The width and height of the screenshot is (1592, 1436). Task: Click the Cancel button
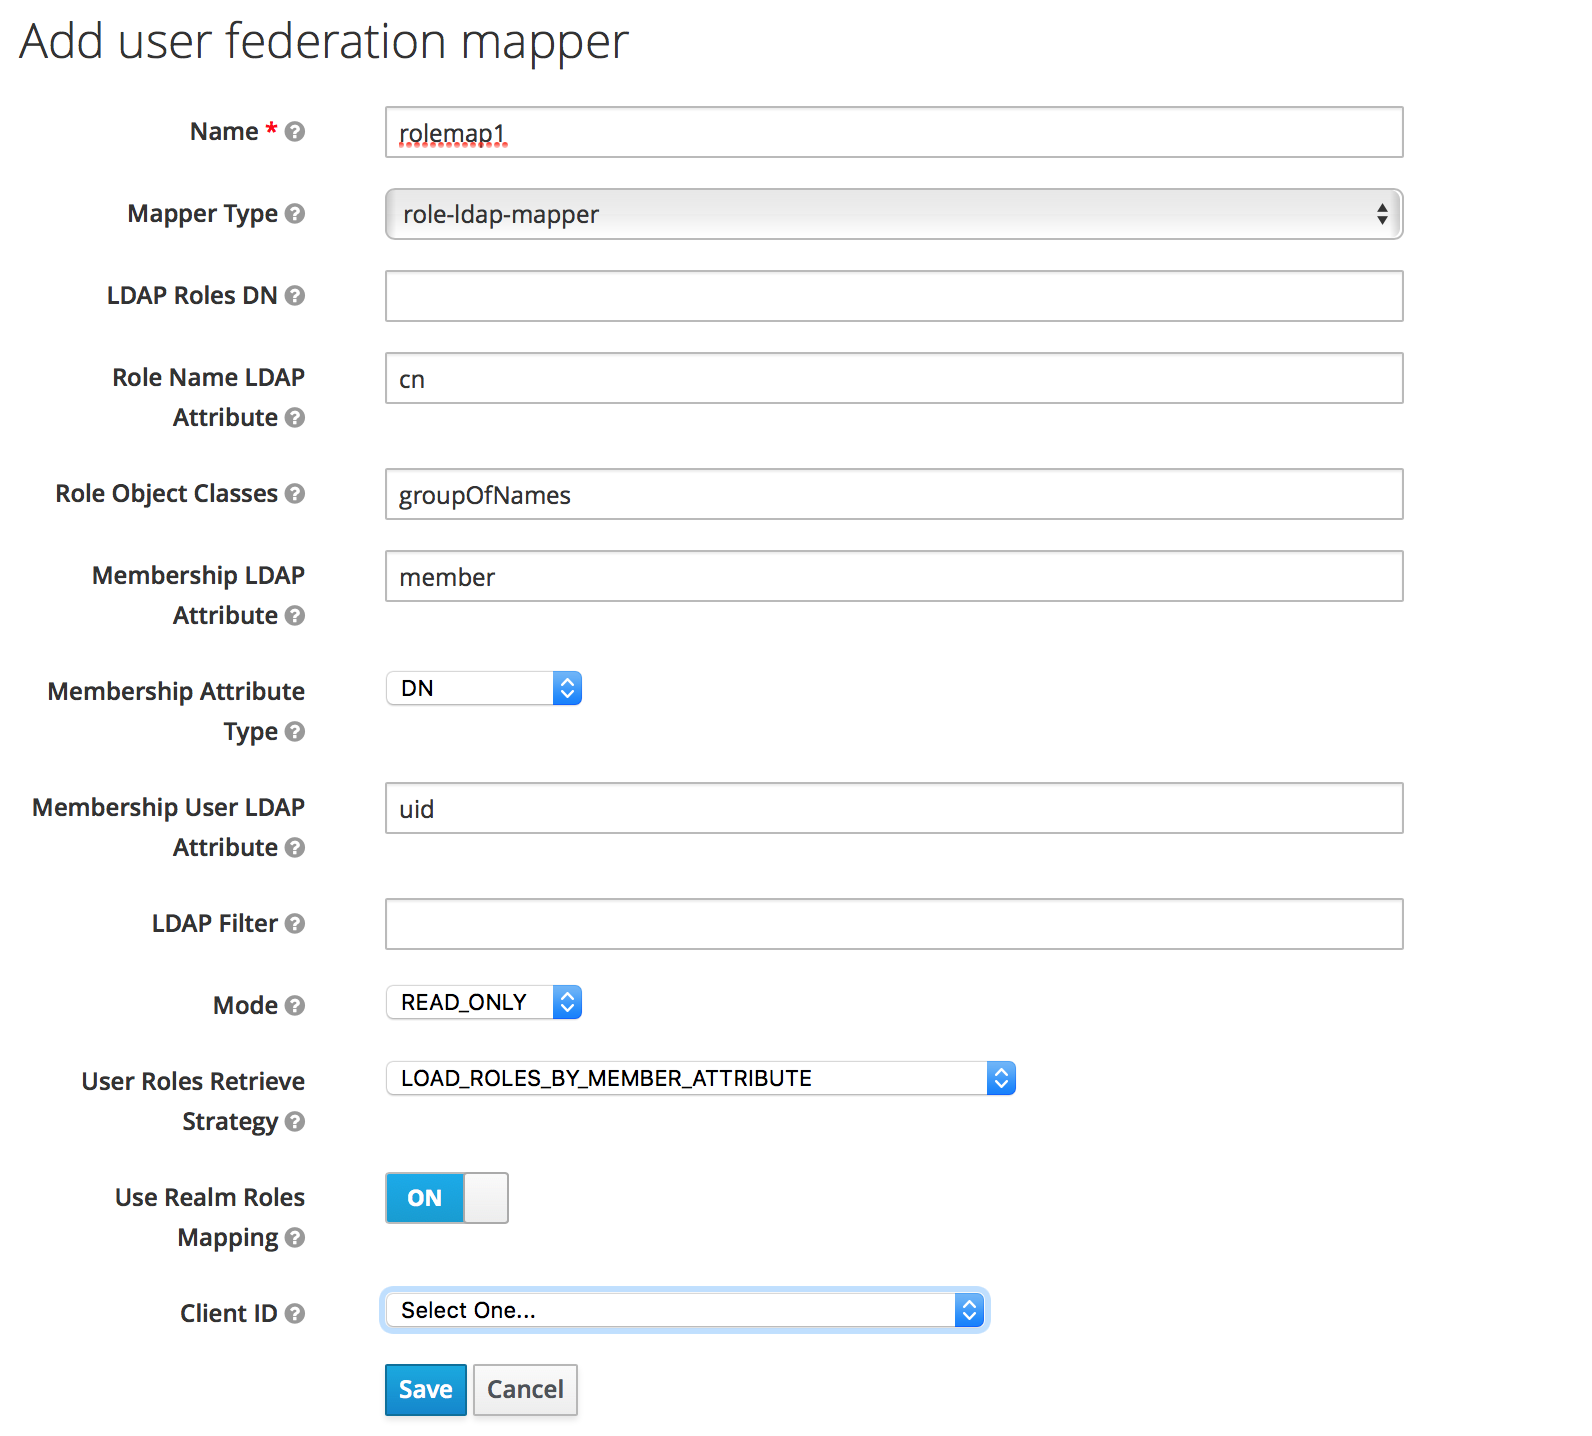pos(525,1390)
